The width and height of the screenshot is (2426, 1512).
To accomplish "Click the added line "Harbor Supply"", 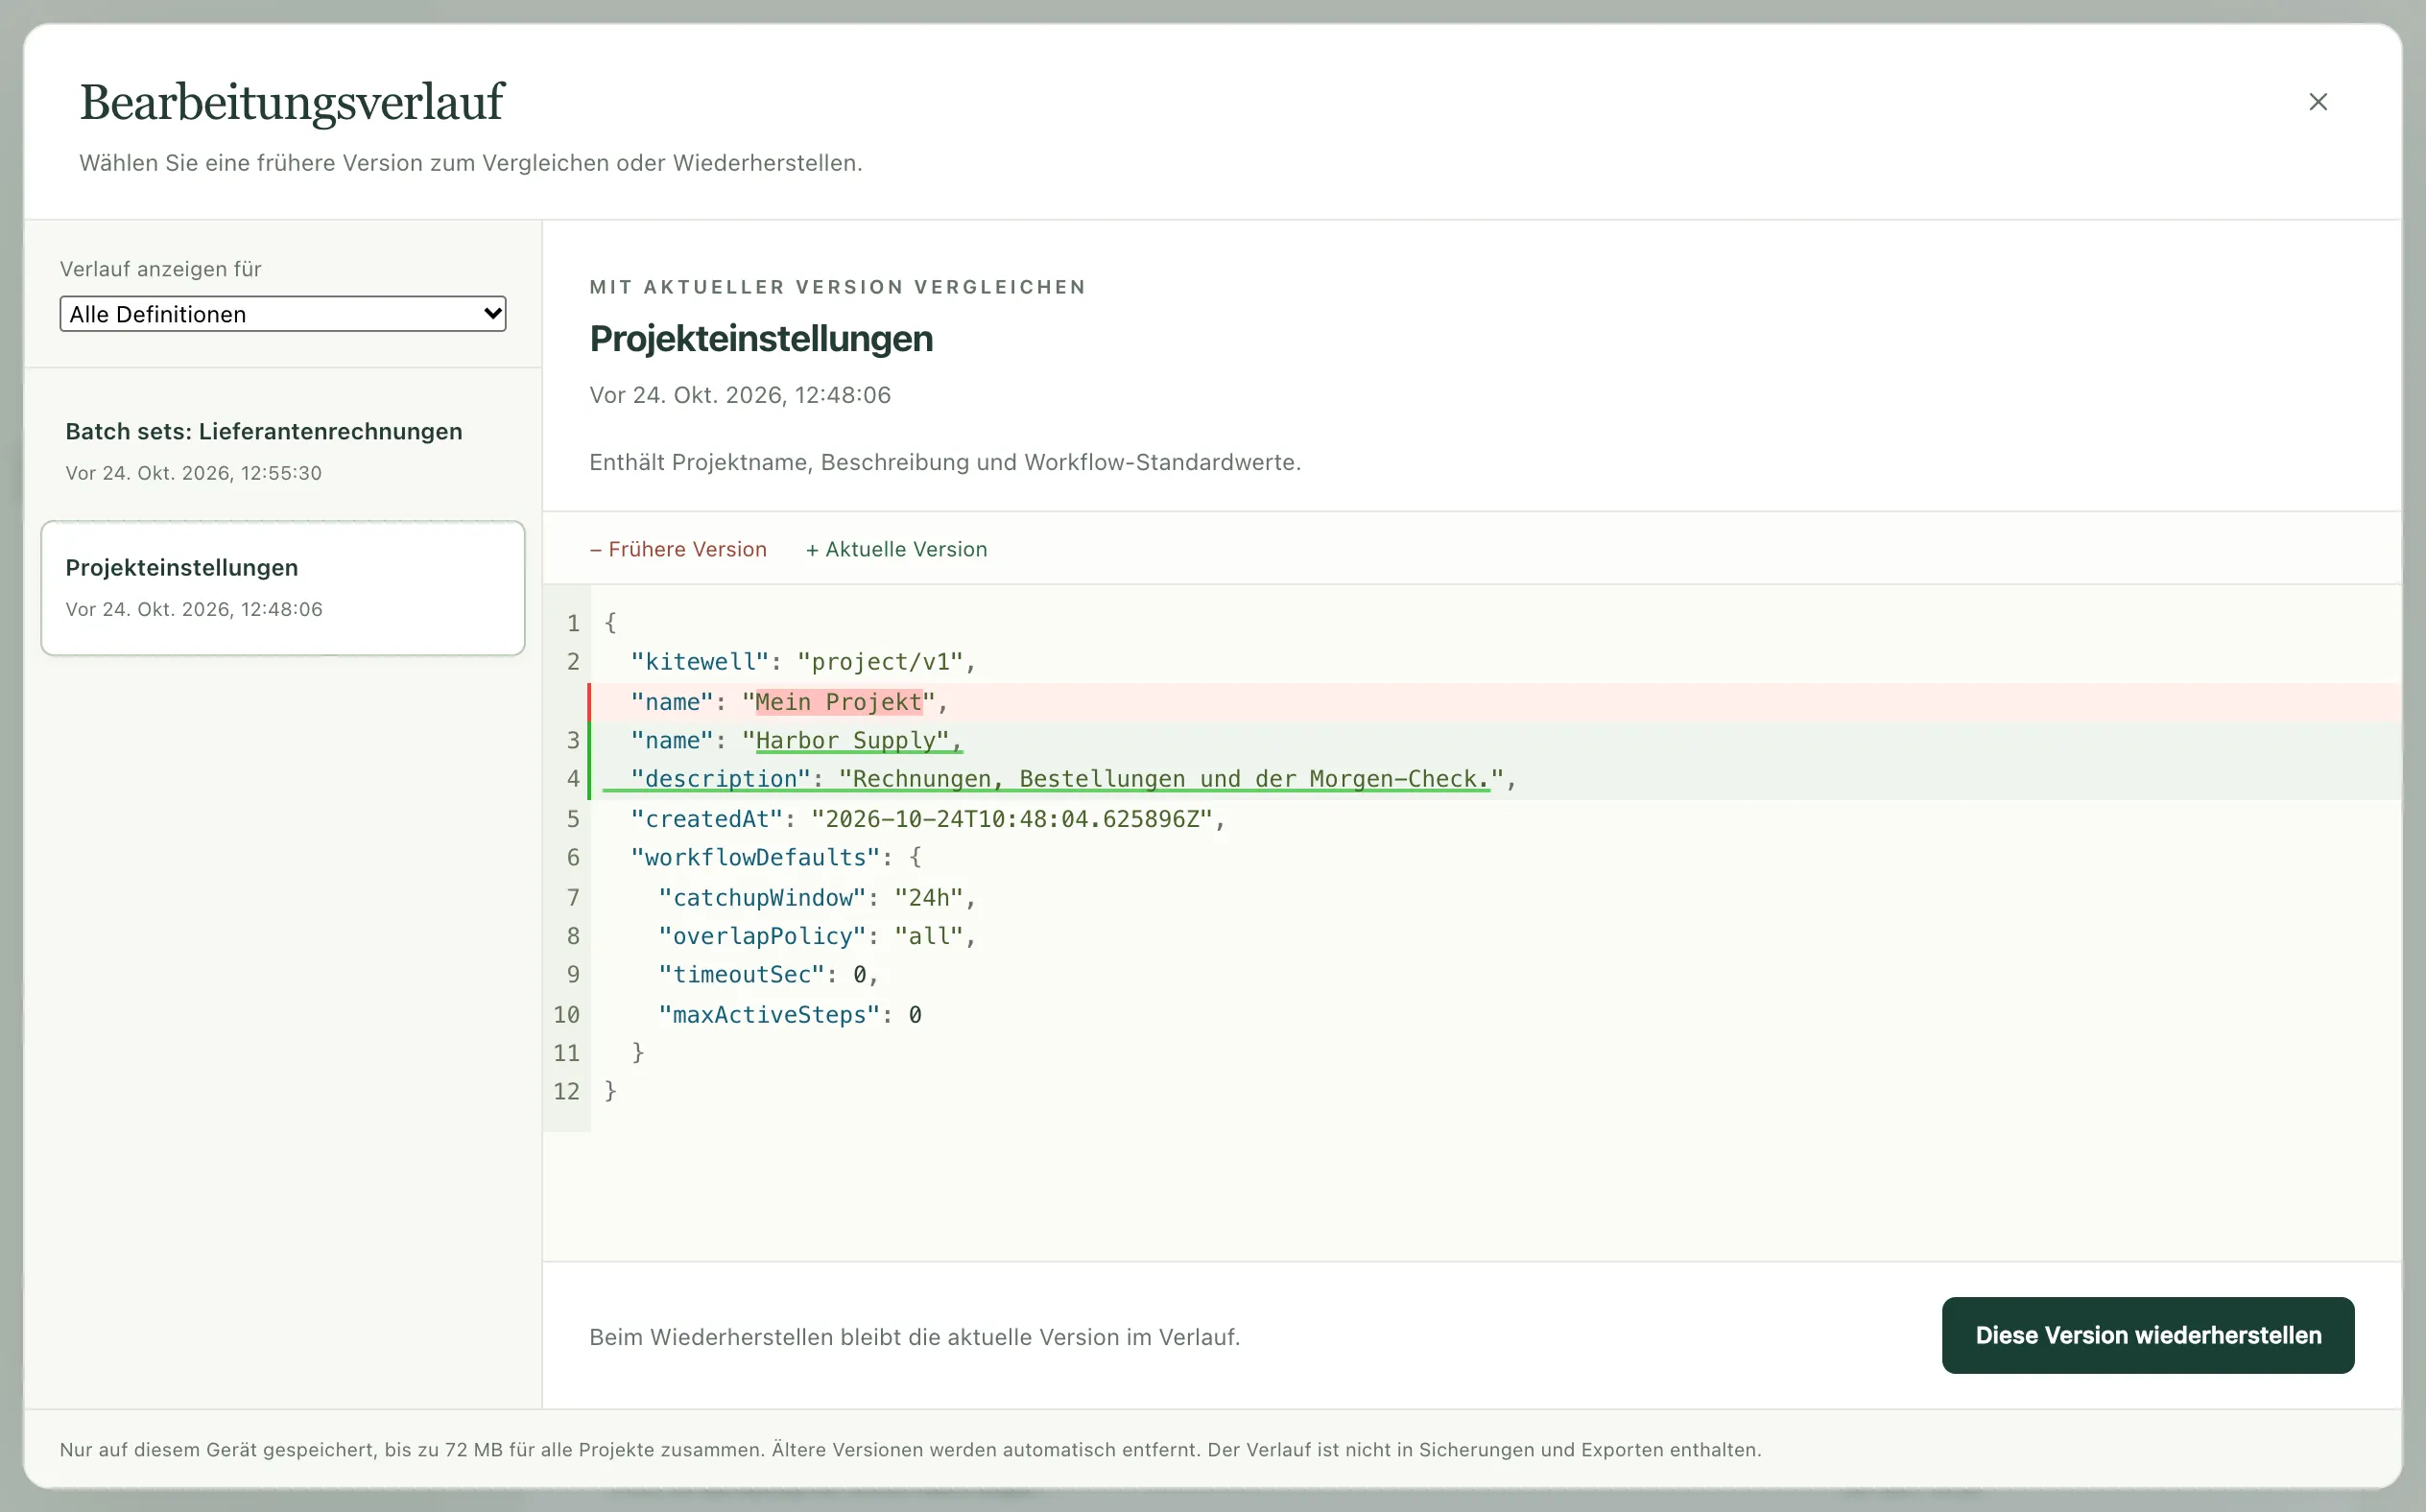I will [1495, 741].
